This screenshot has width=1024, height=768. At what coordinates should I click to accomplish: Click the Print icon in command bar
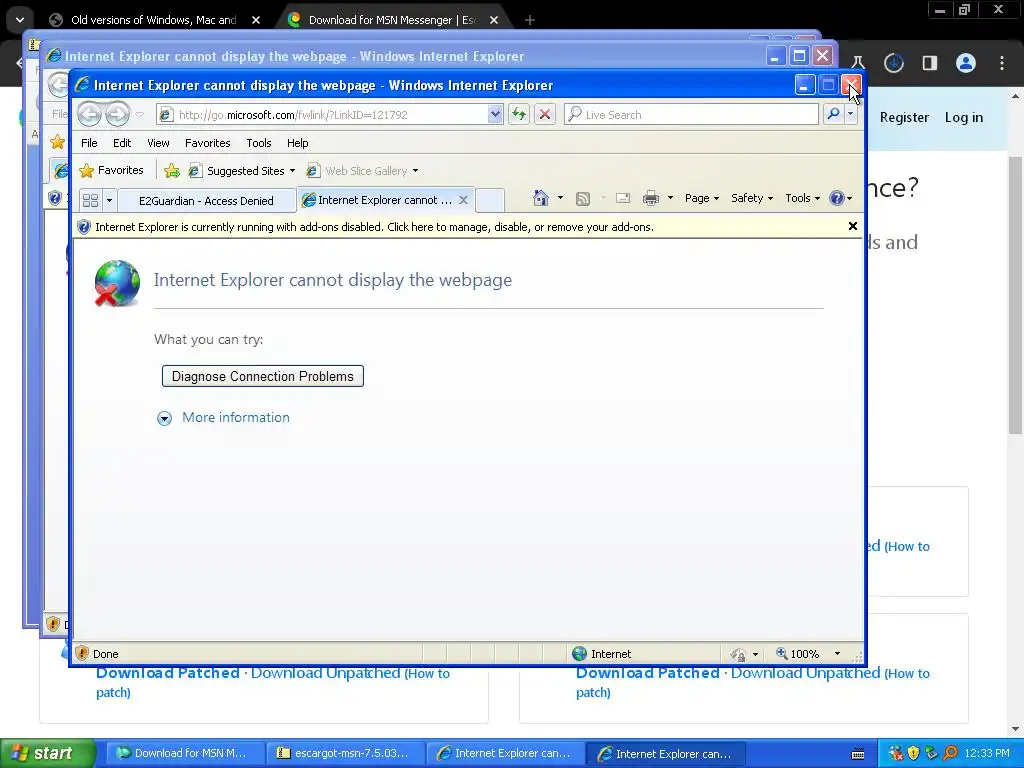point(650,198)
